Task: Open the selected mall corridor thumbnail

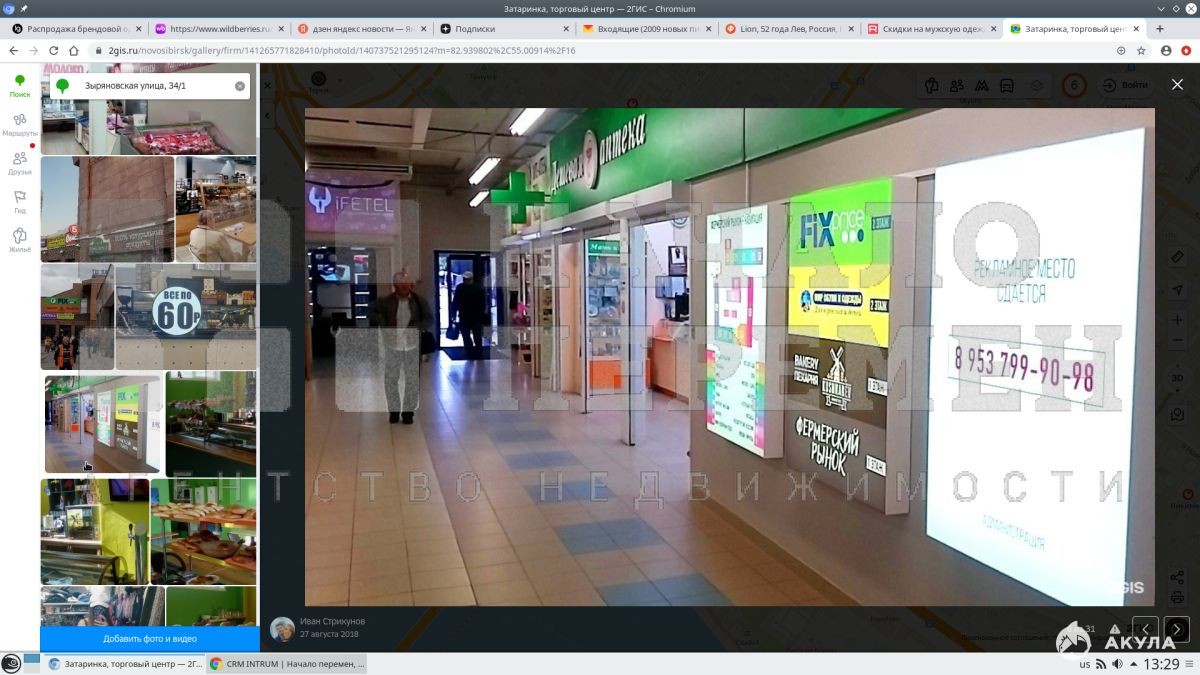Action: tap(102, 424)
